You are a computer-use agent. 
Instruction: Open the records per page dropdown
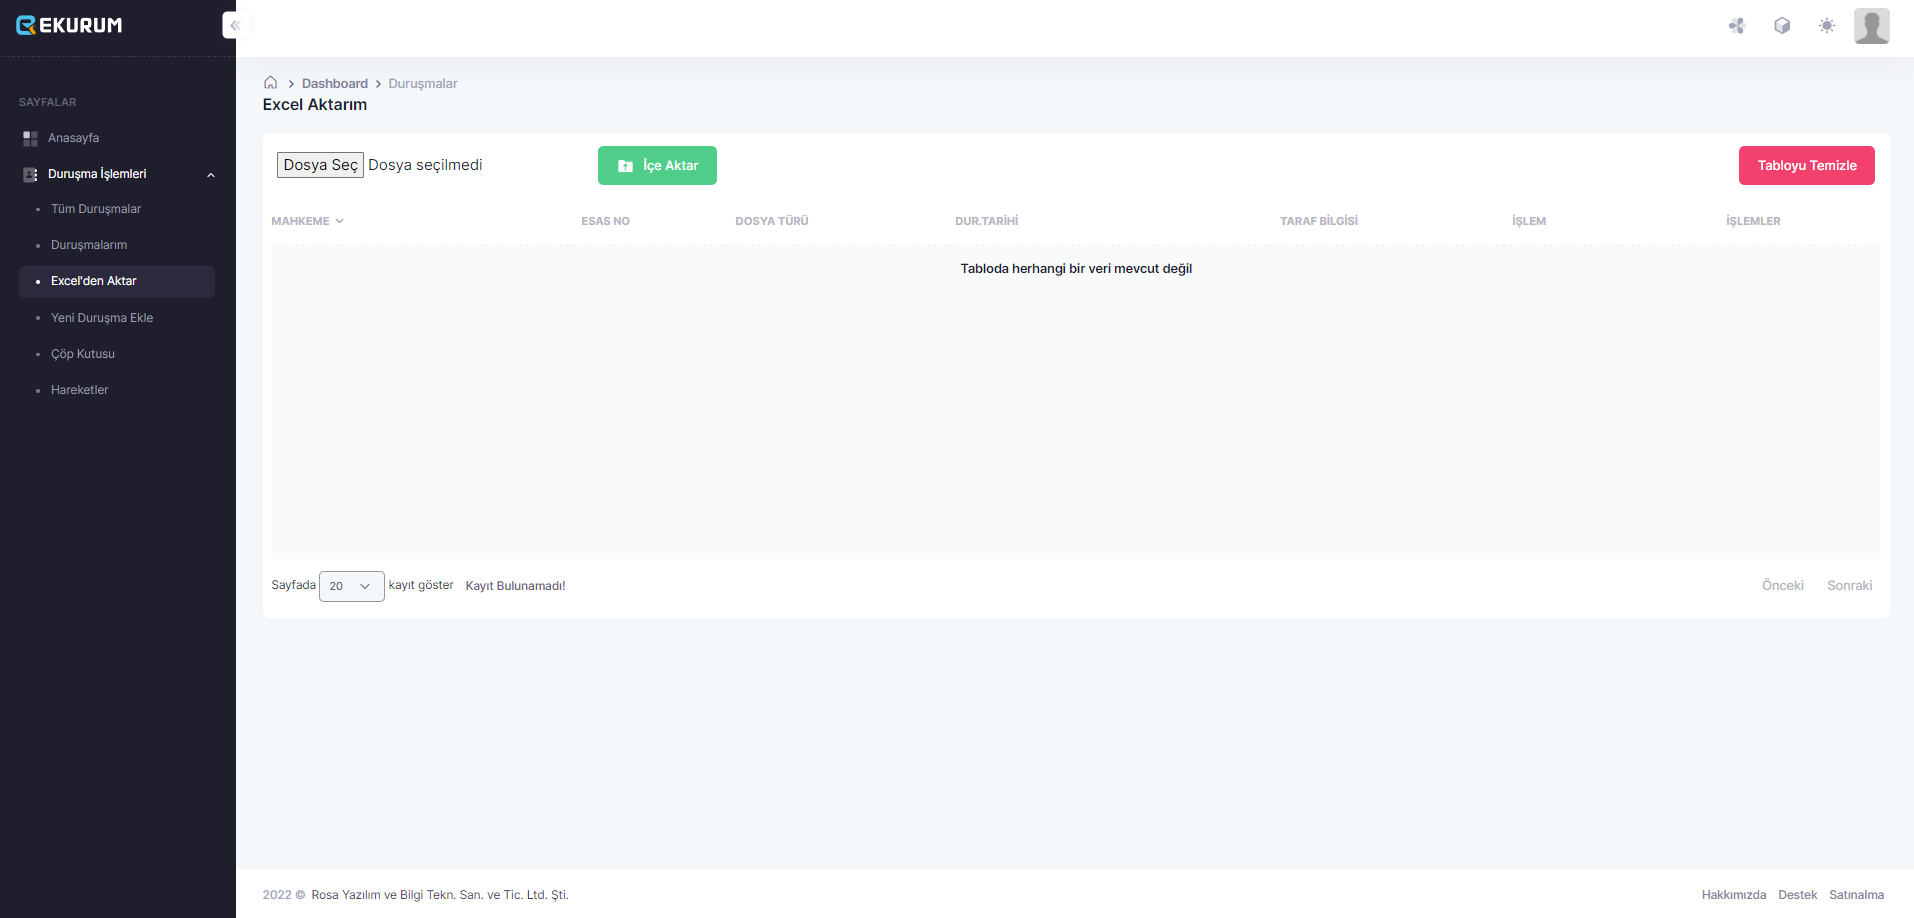[x=351, y=586]
